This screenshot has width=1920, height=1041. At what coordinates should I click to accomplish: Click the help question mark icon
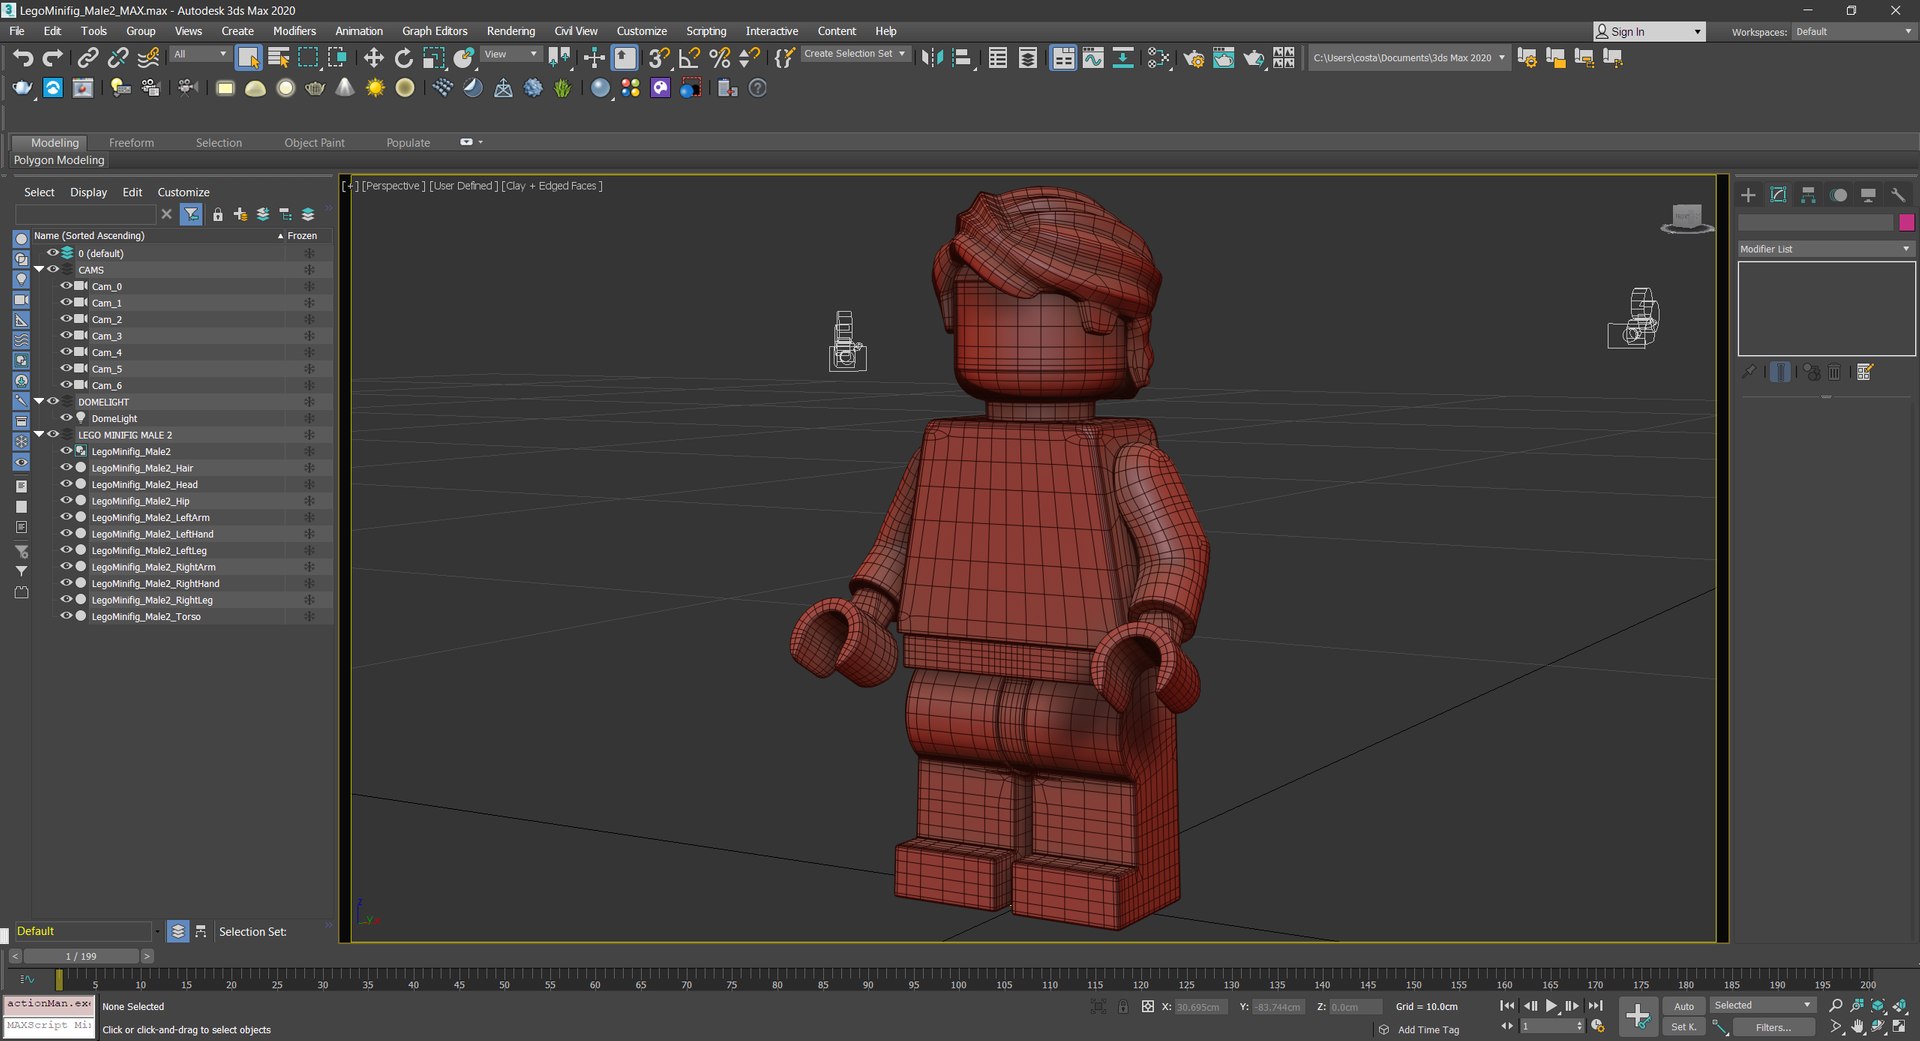click(x=758, y=88)
